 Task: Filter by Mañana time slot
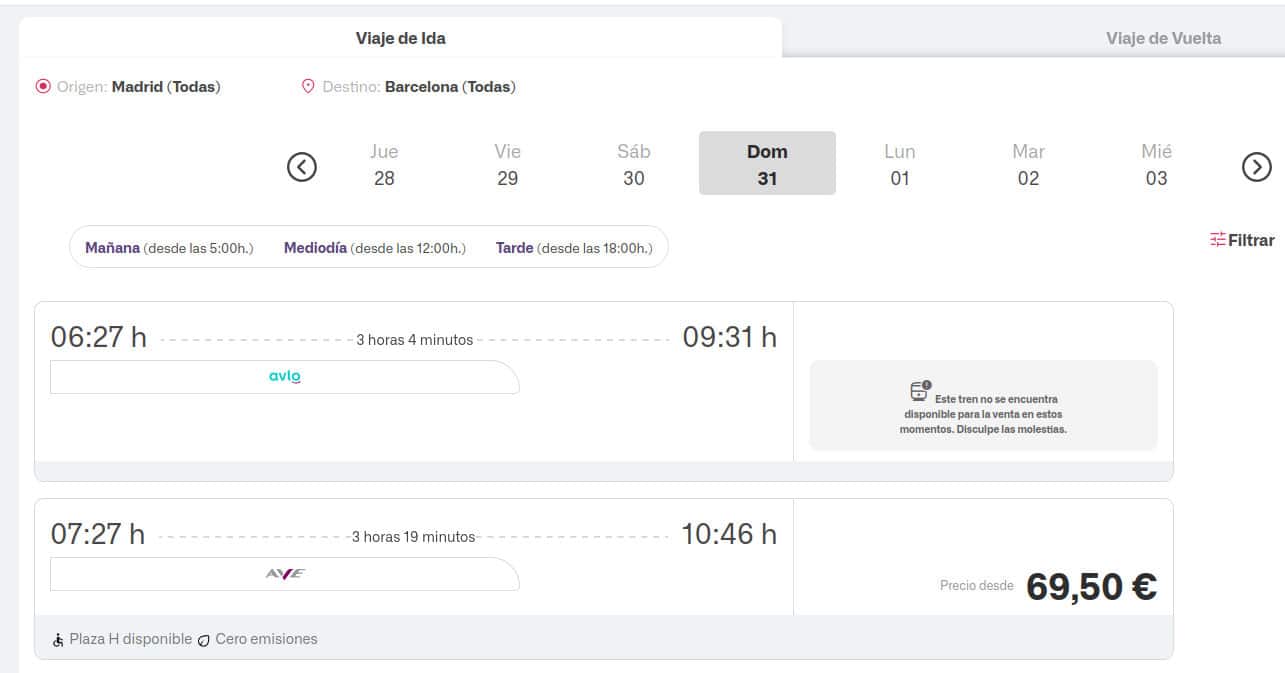pyautogui.click(x=169, y=248)
